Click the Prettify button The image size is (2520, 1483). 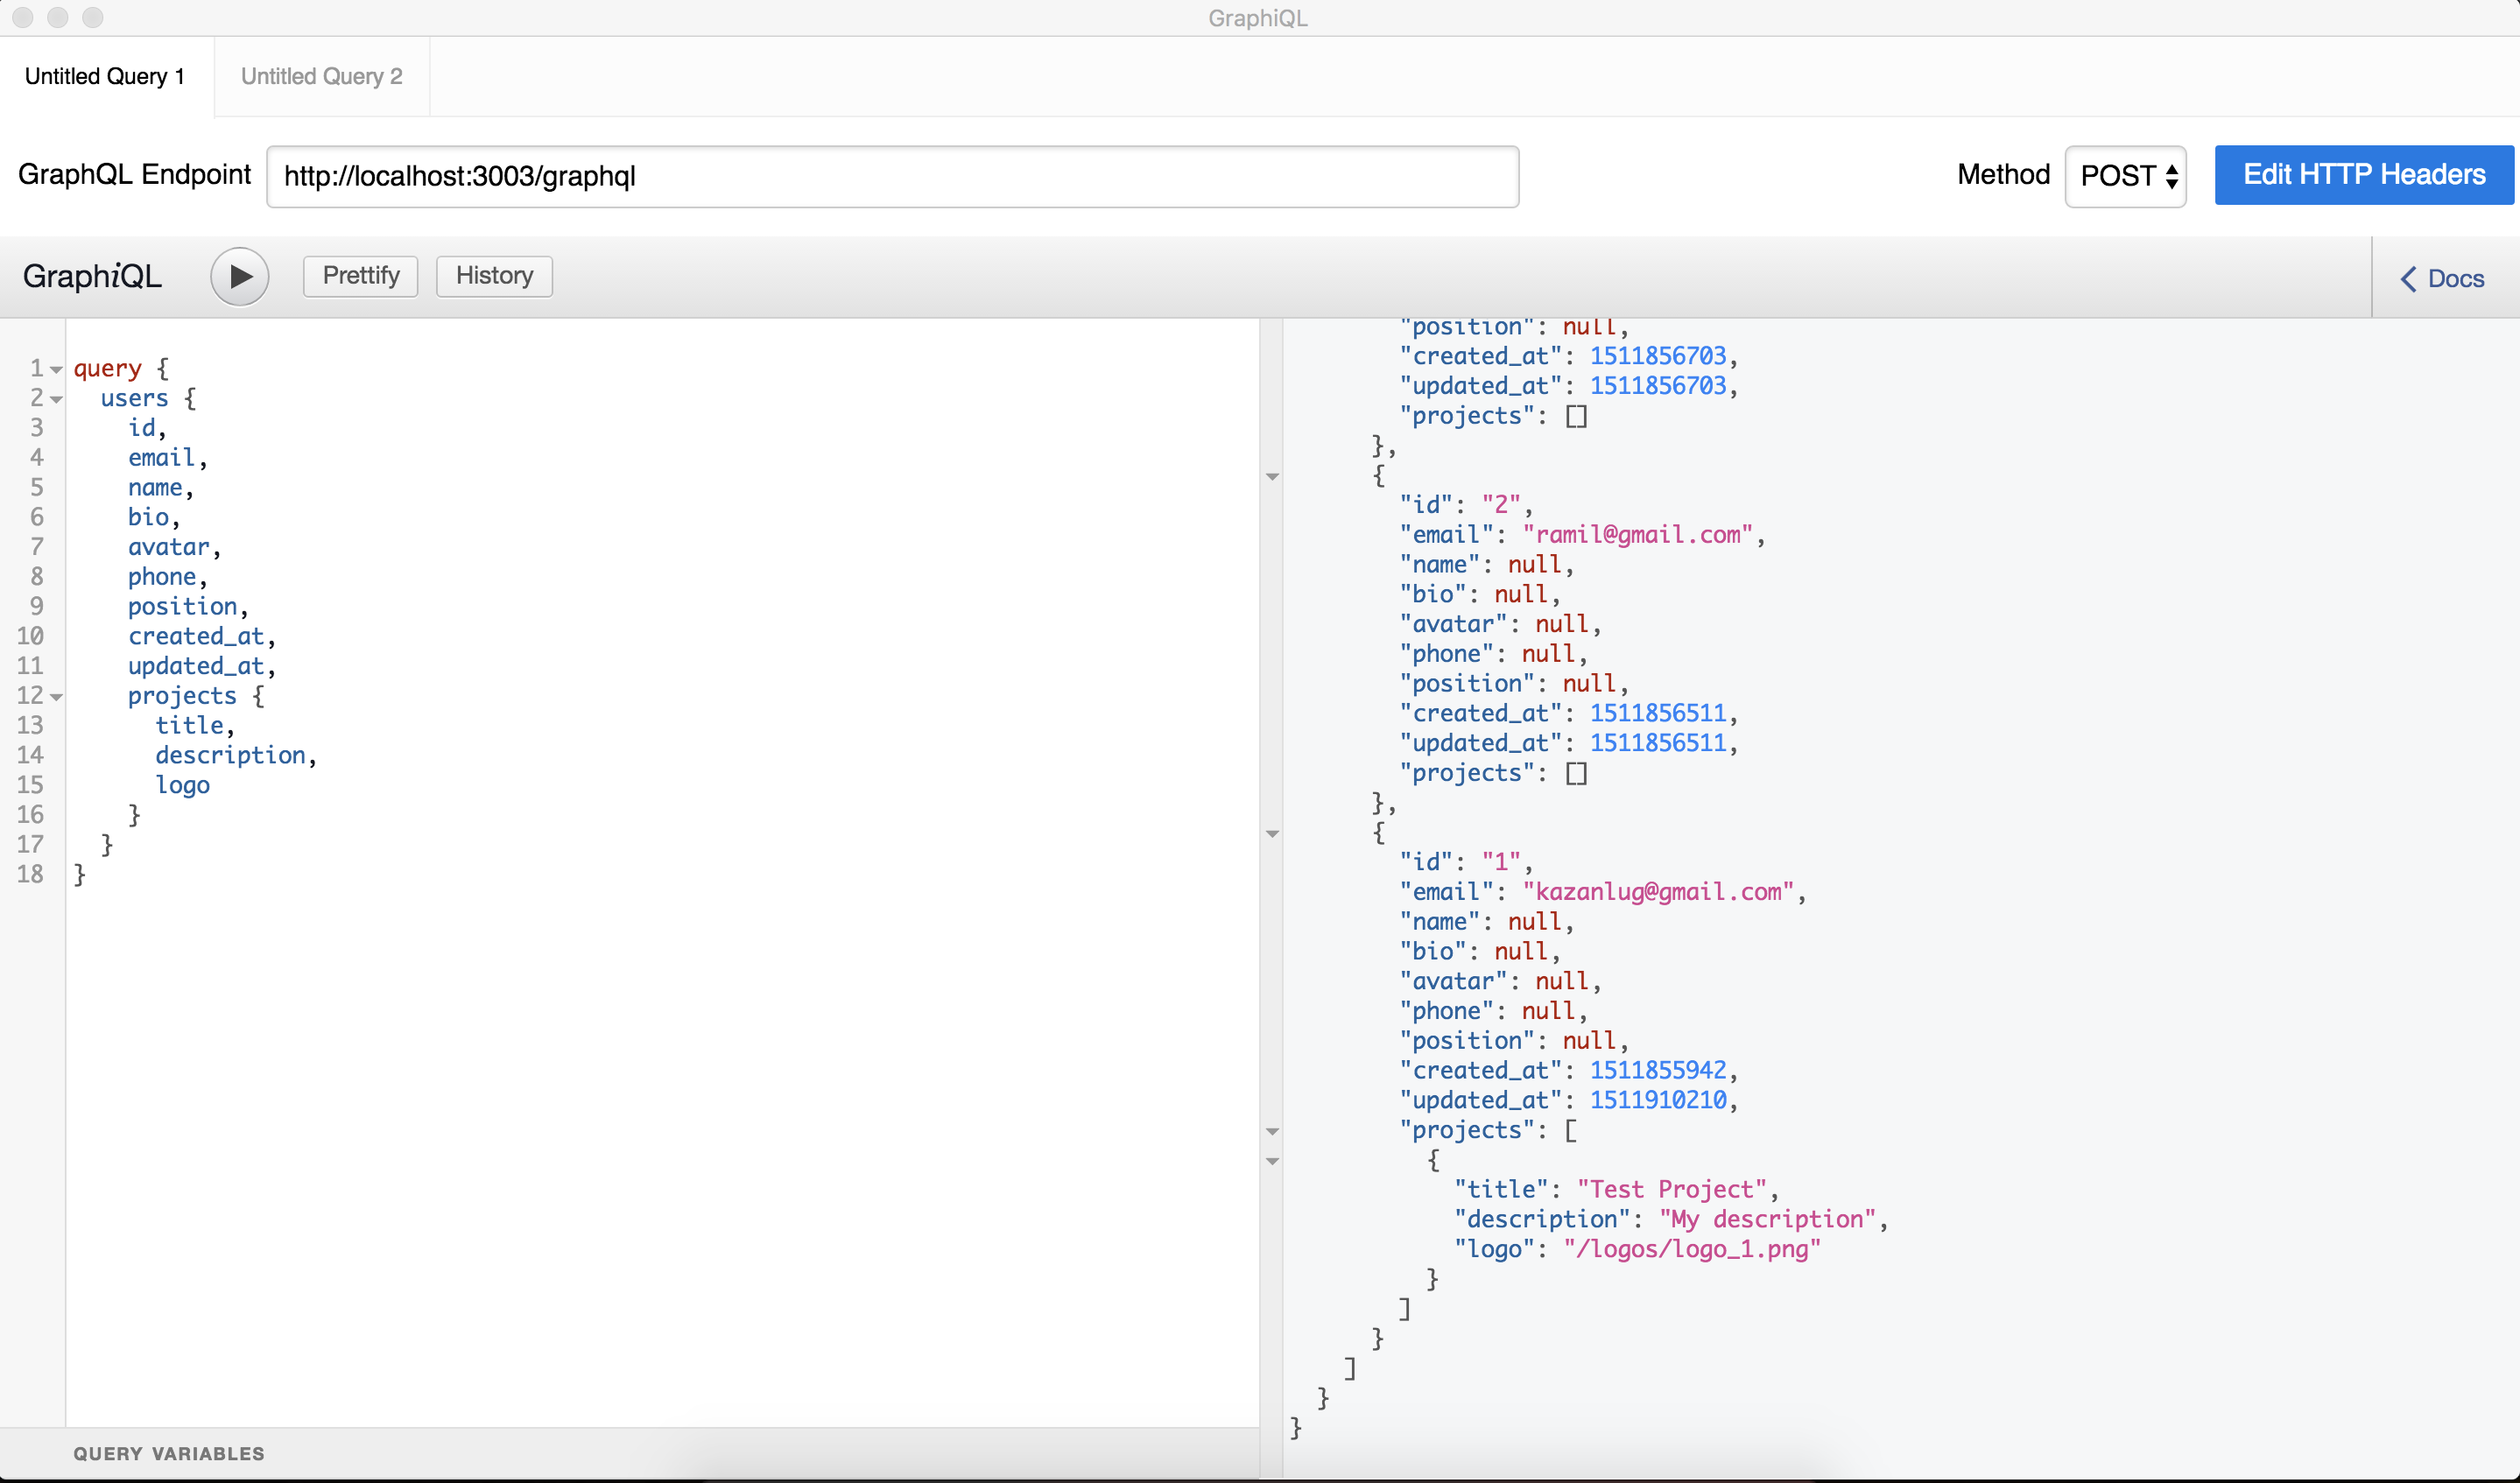360,276
